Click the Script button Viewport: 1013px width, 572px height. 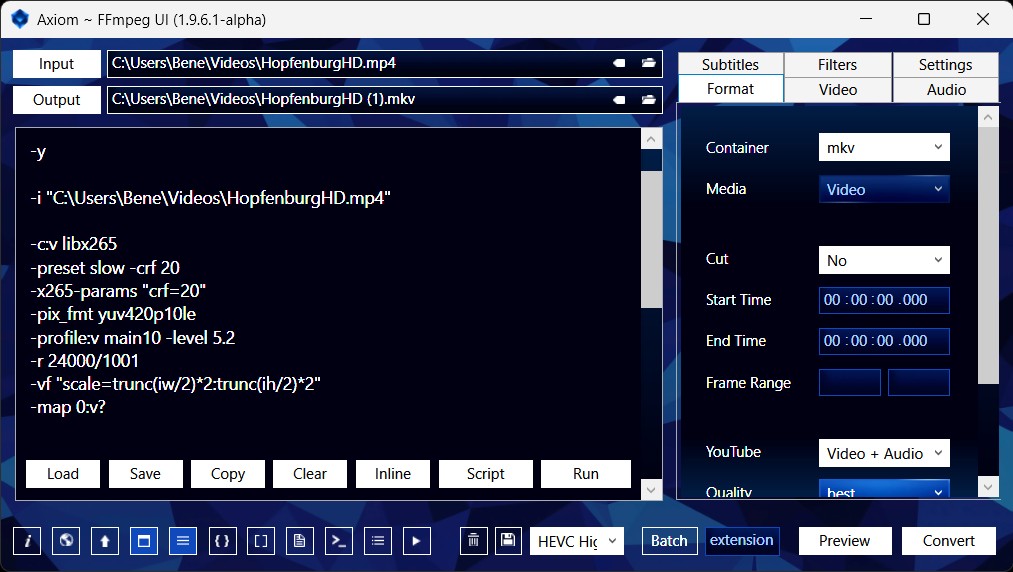485,474
